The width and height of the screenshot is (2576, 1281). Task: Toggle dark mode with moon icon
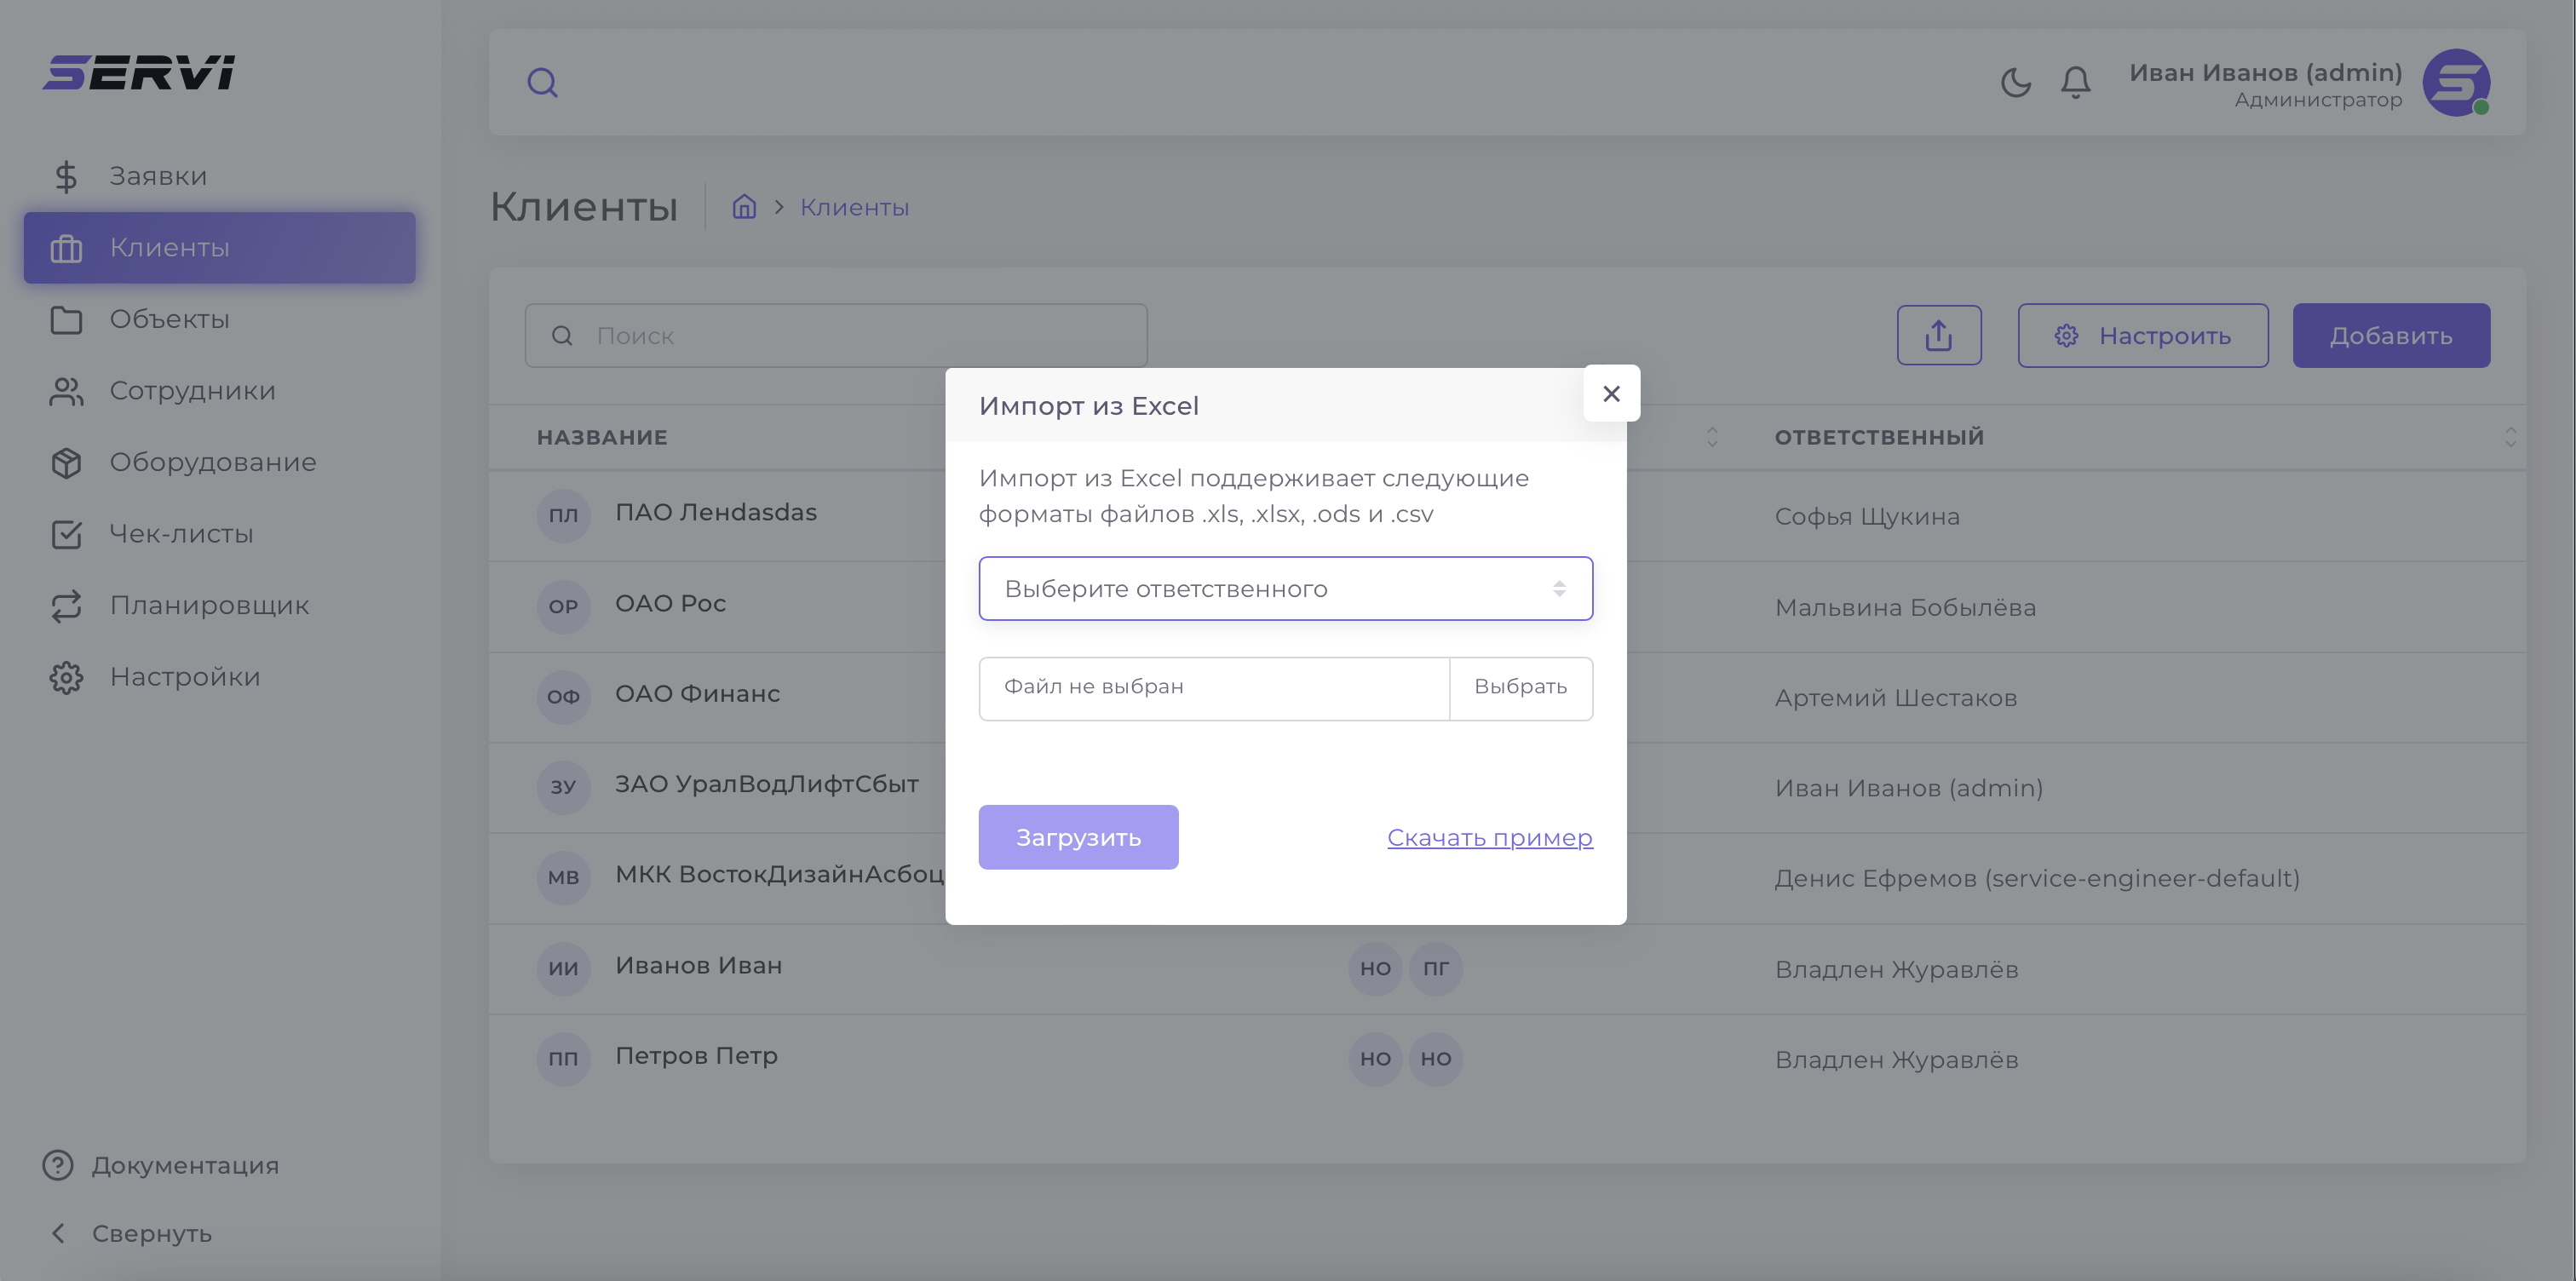(x=2015, y=82)
